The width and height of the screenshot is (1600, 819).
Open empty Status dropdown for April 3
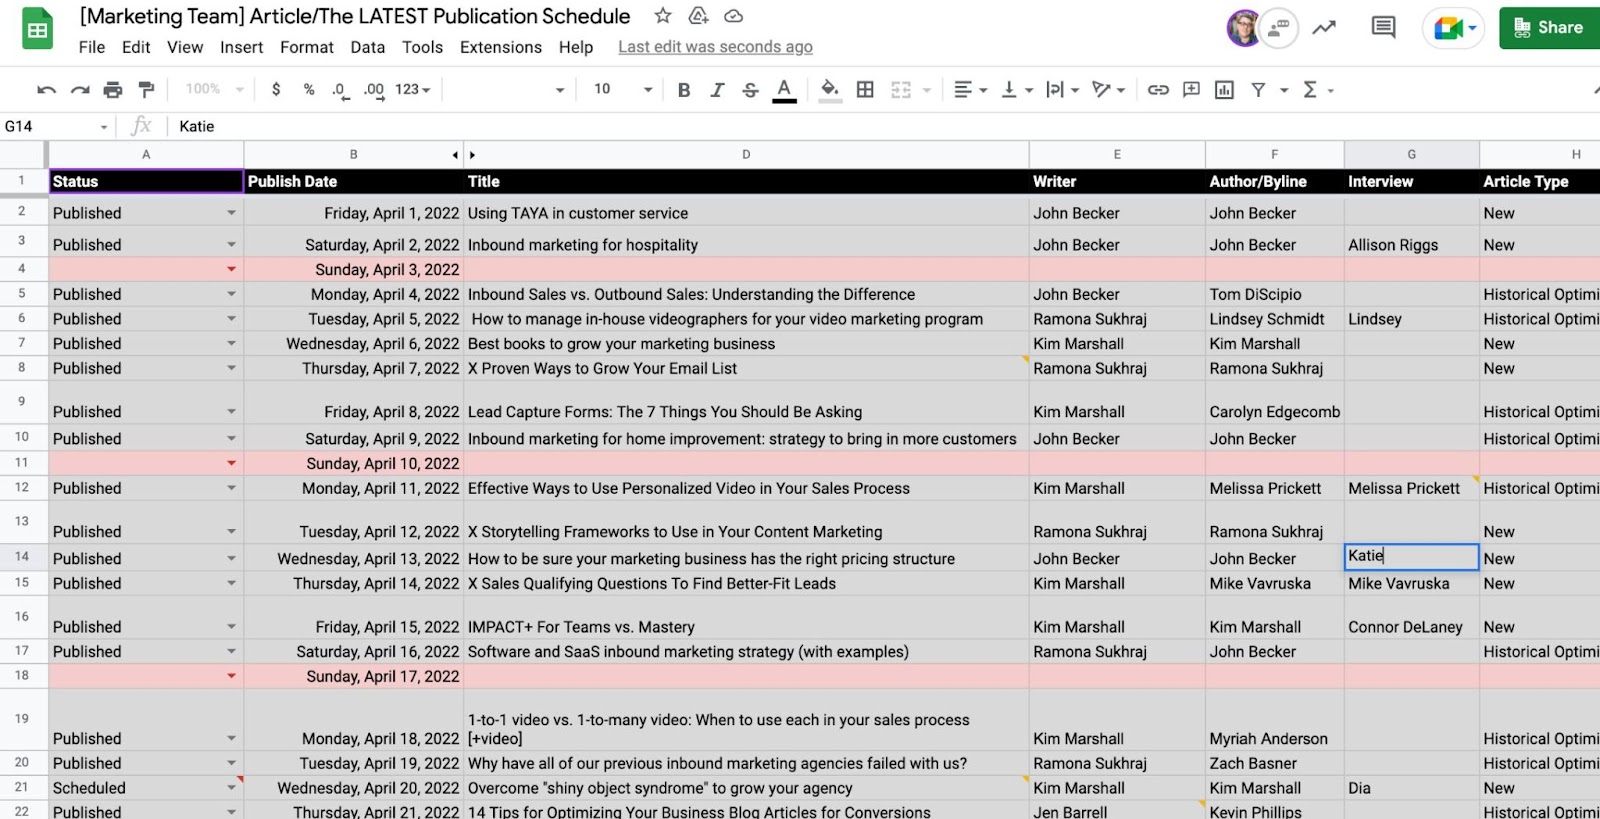(231, 269)
